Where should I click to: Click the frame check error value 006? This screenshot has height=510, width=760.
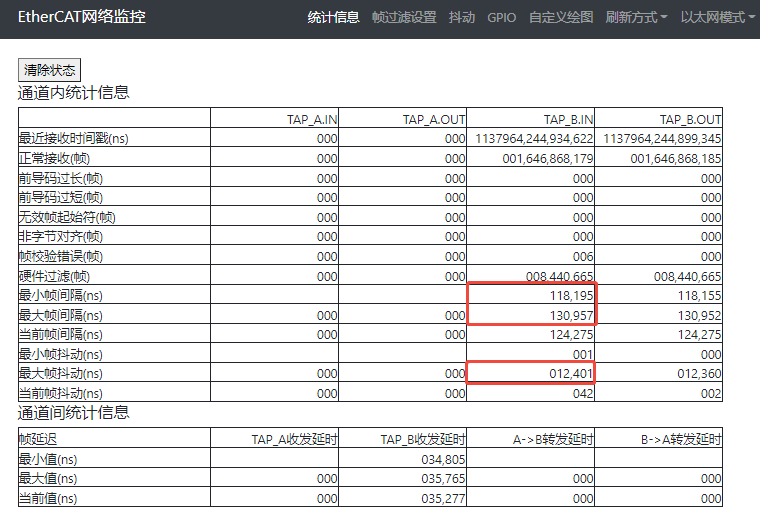pos(583,256)
